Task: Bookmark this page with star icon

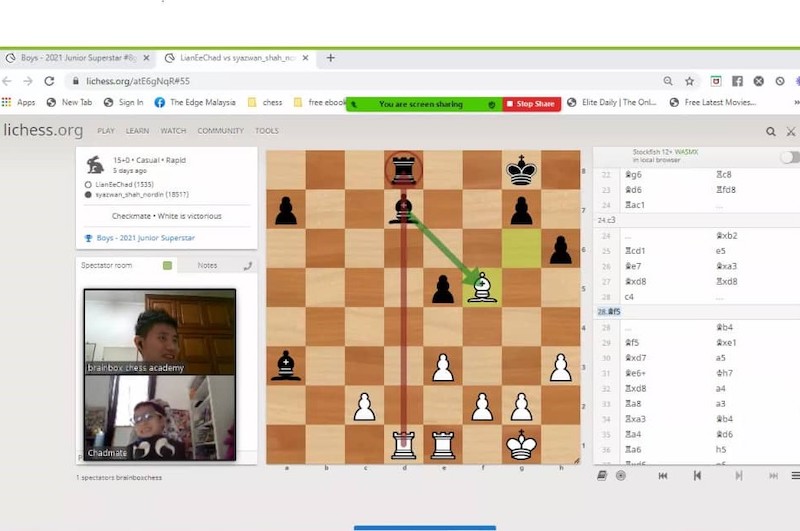Action: tap(689, 81)
